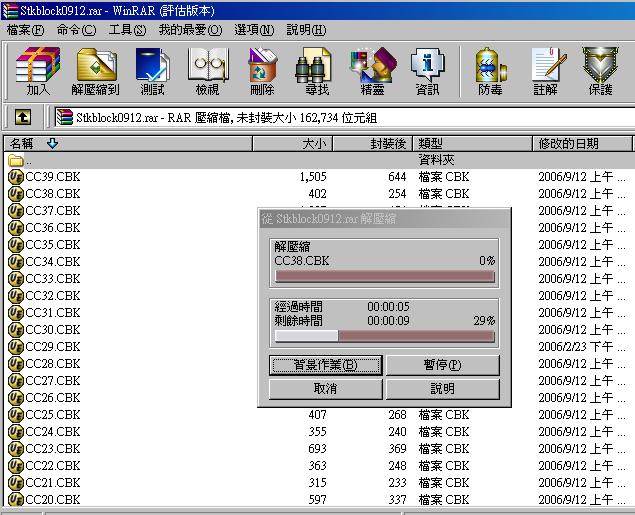Click the WinRAR title bar app icon
The image size is (635, 515).
10,11
